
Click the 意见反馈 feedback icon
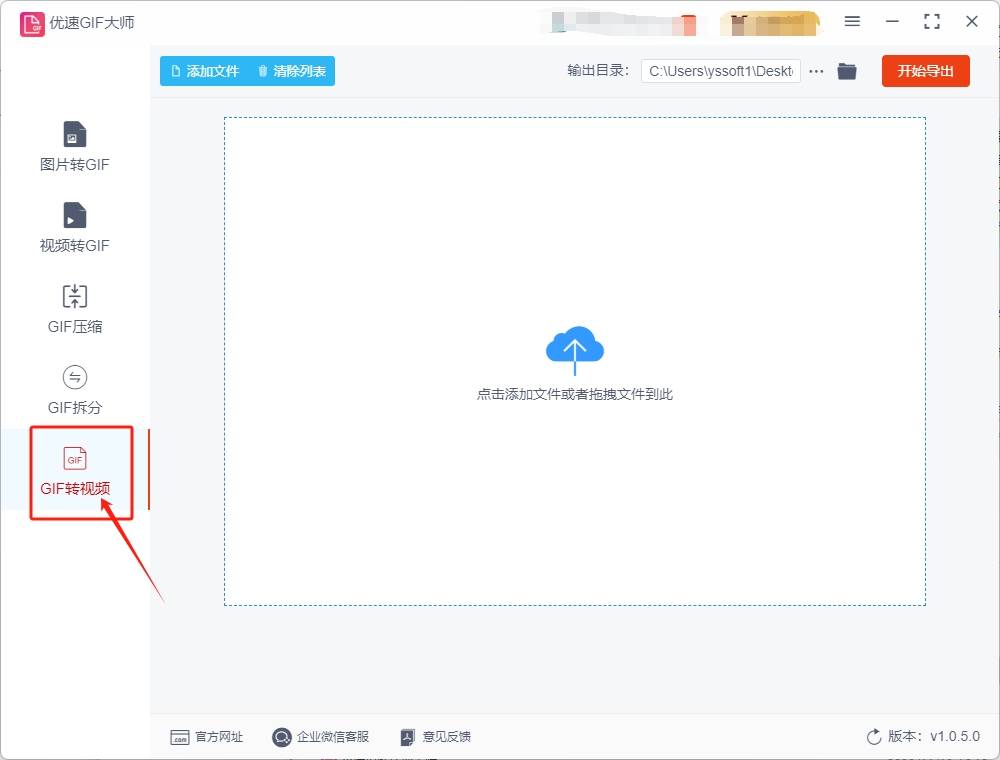coord(435,736)
